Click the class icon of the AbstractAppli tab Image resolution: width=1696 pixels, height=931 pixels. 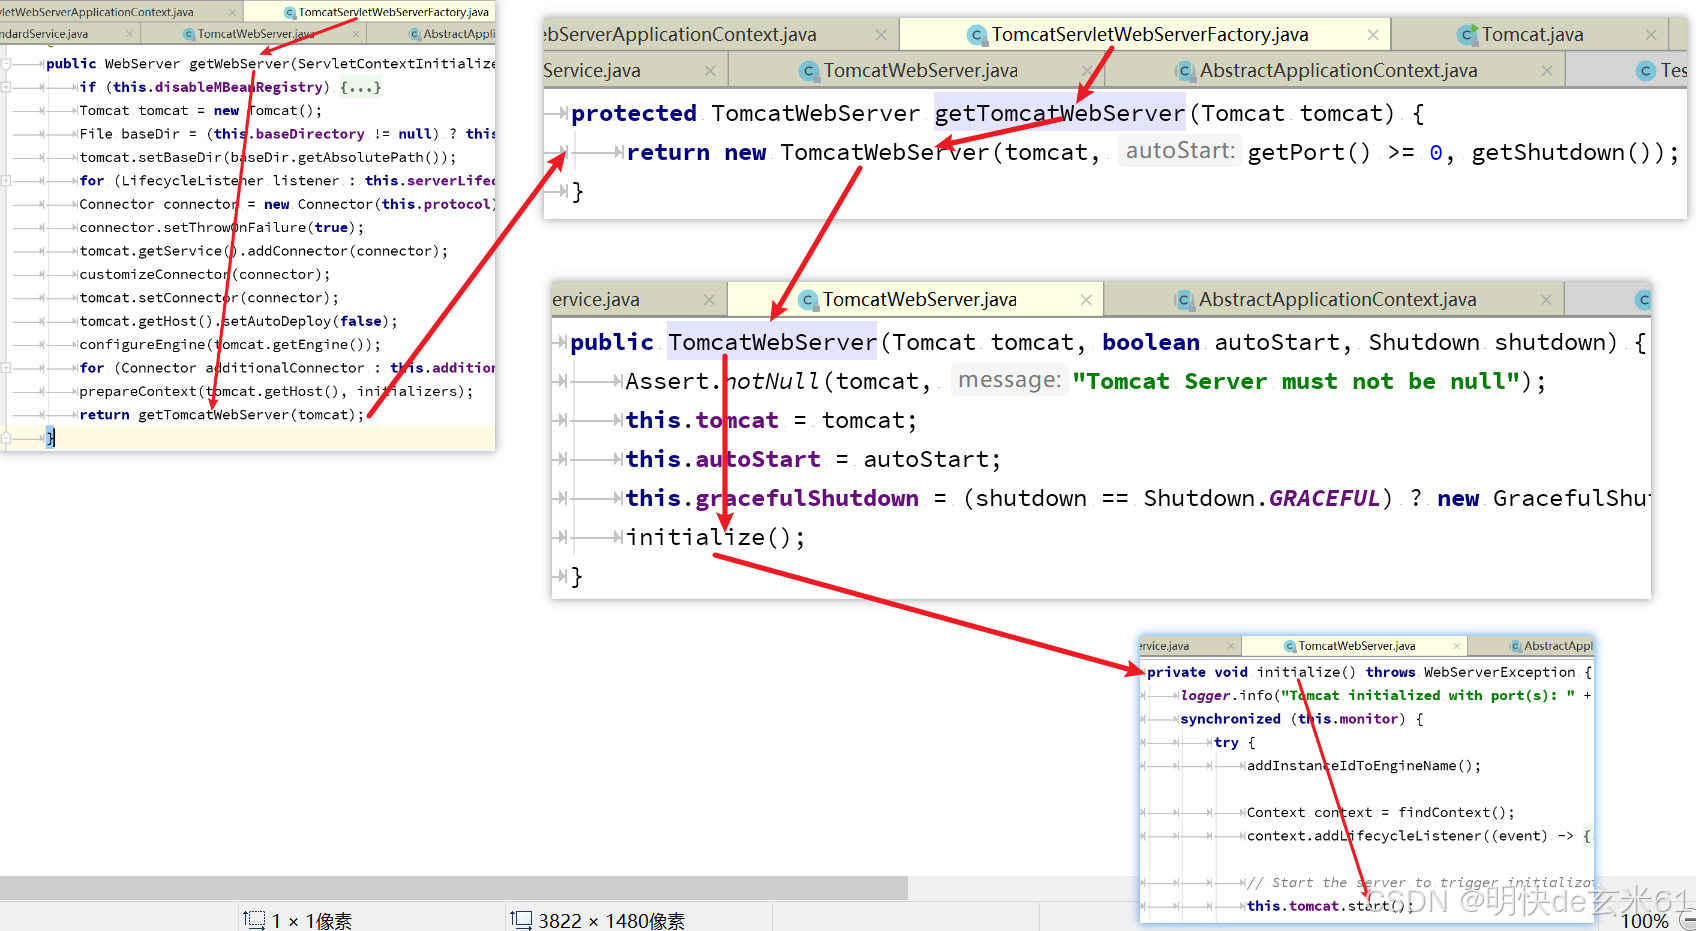pos(415,34)
